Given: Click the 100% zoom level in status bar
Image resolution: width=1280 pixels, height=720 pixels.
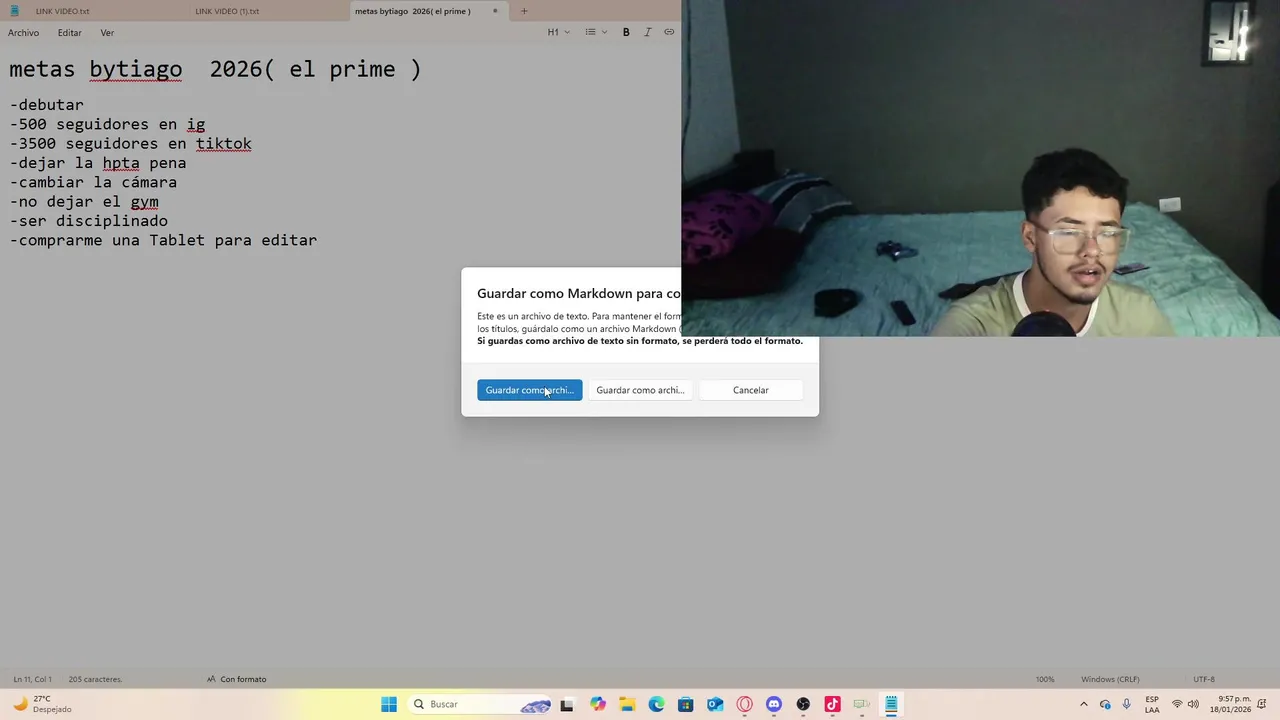Looking at the screenshot, I should (x=1045, y=679).
